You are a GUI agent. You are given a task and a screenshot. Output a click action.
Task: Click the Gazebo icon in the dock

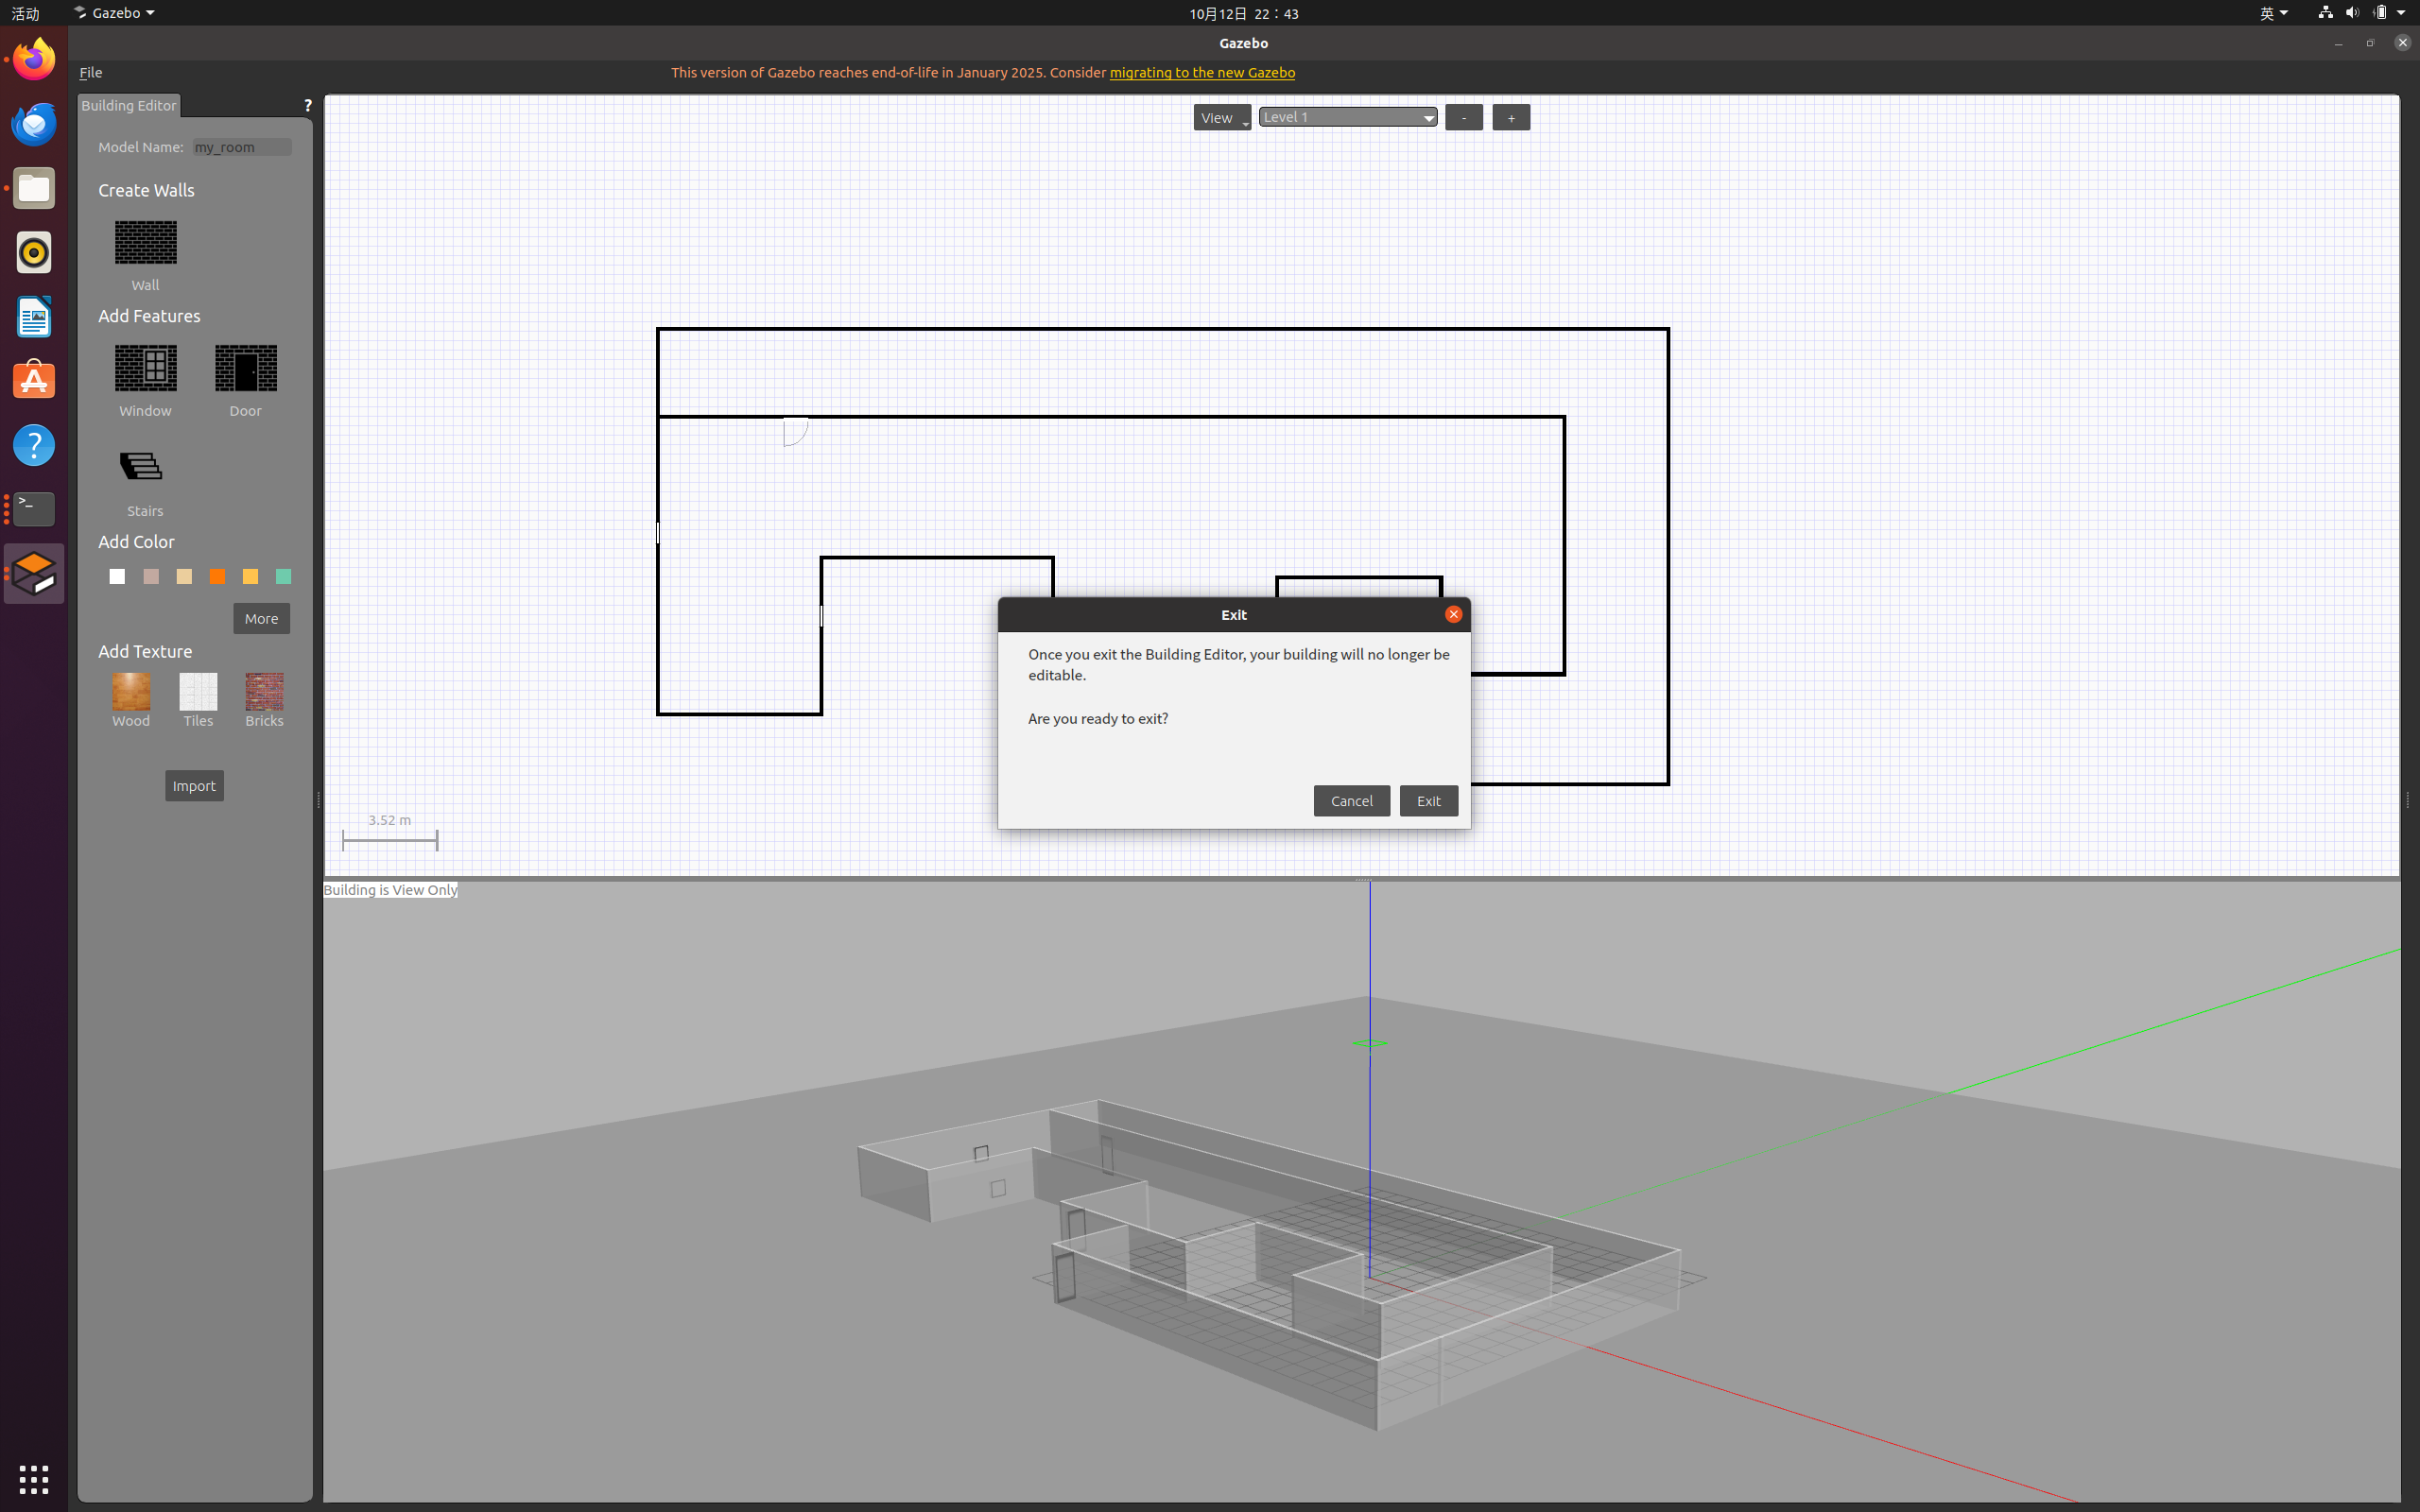(34, 574)
